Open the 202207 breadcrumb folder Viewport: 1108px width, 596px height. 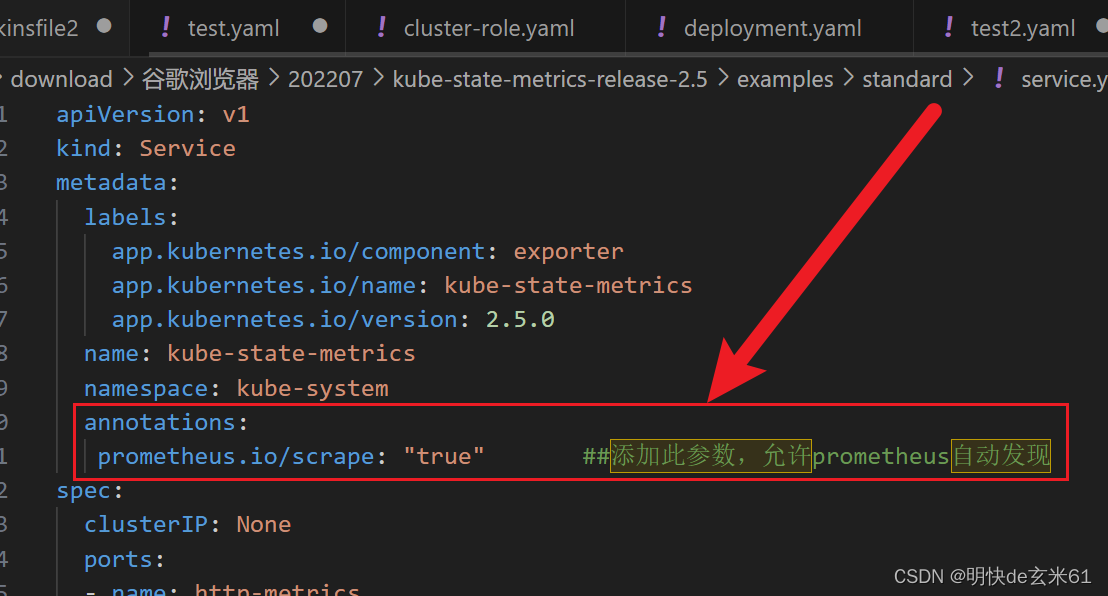(x=325, y=79)
